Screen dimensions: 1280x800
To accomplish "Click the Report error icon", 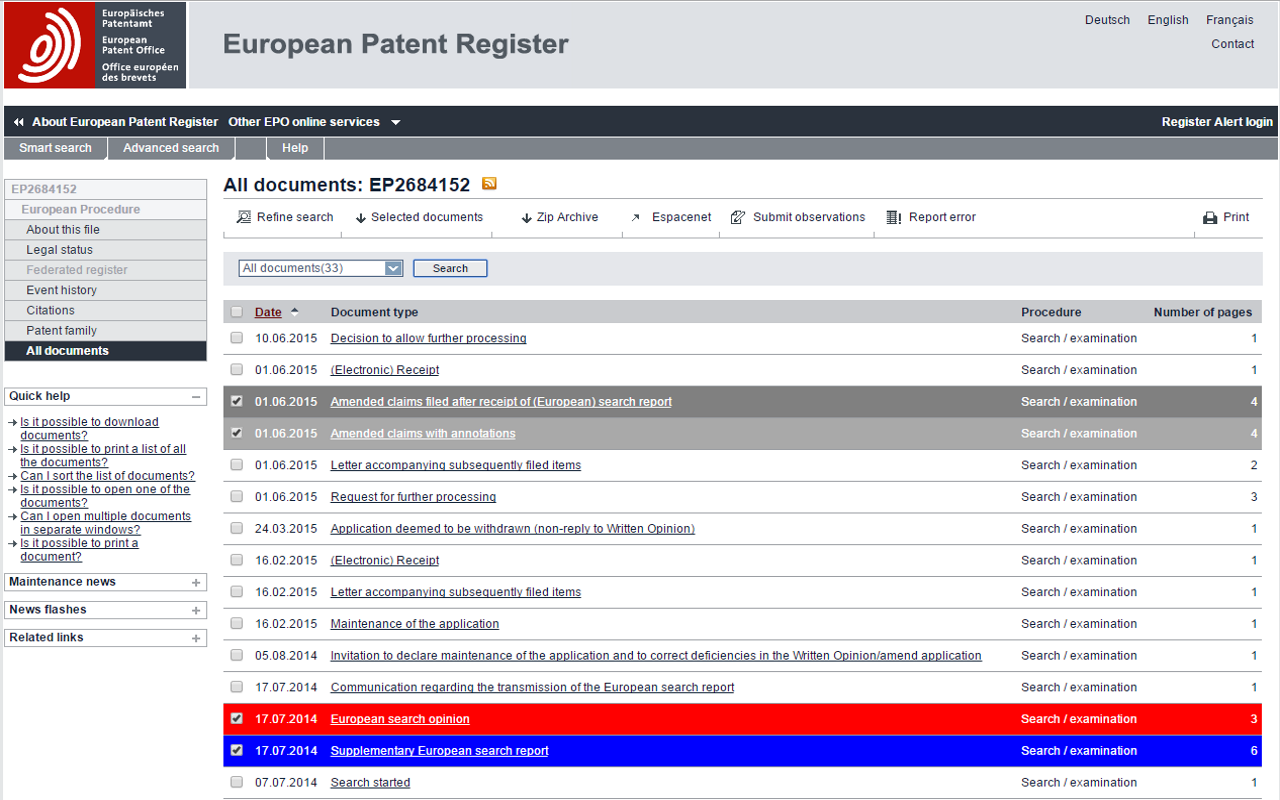I will point(894,218).
